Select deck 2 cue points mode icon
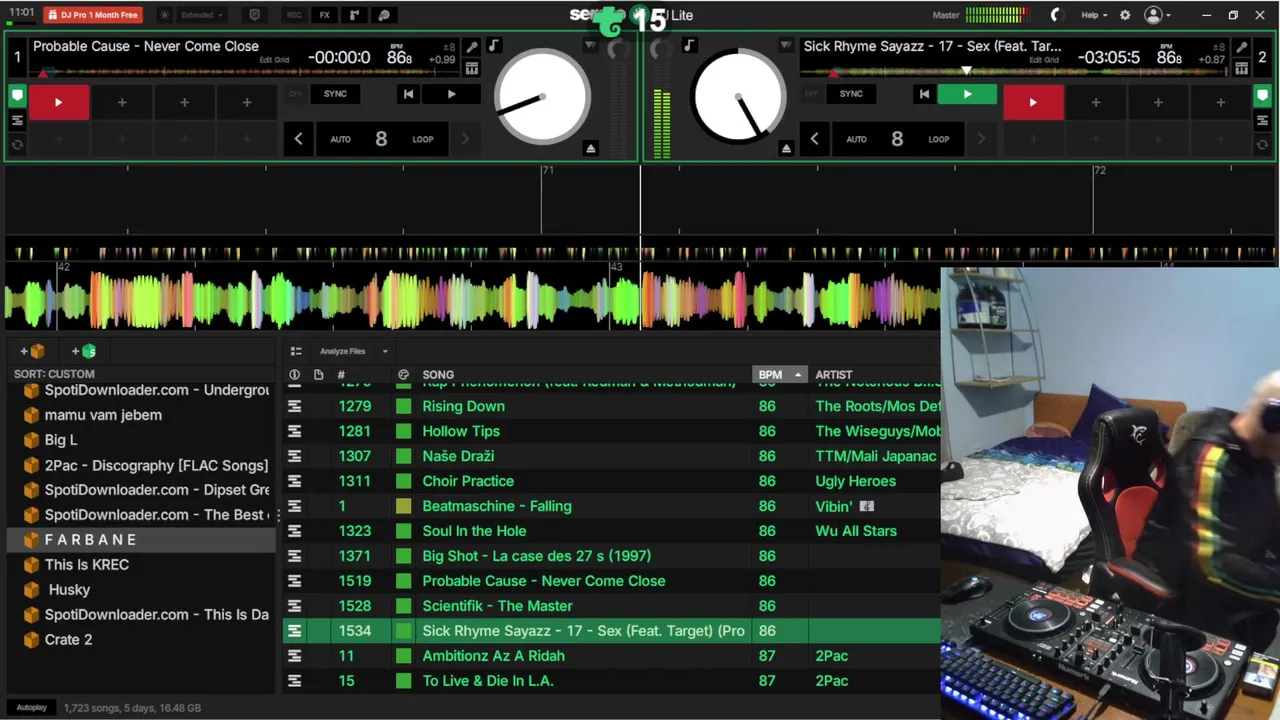Image resolution: width=1280 pixels, height=720 pixels. 1262,97
